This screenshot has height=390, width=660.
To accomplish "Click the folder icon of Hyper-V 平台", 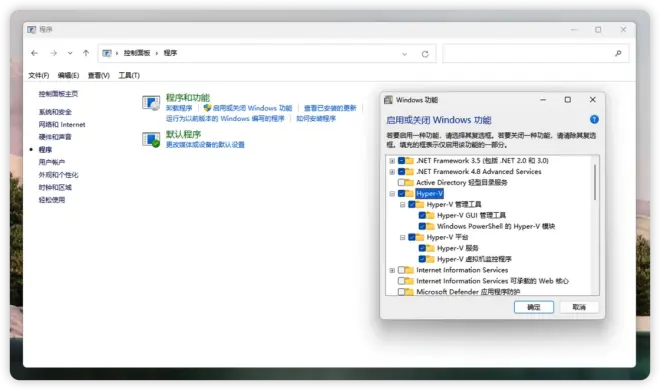I will [x=420, y=237].
